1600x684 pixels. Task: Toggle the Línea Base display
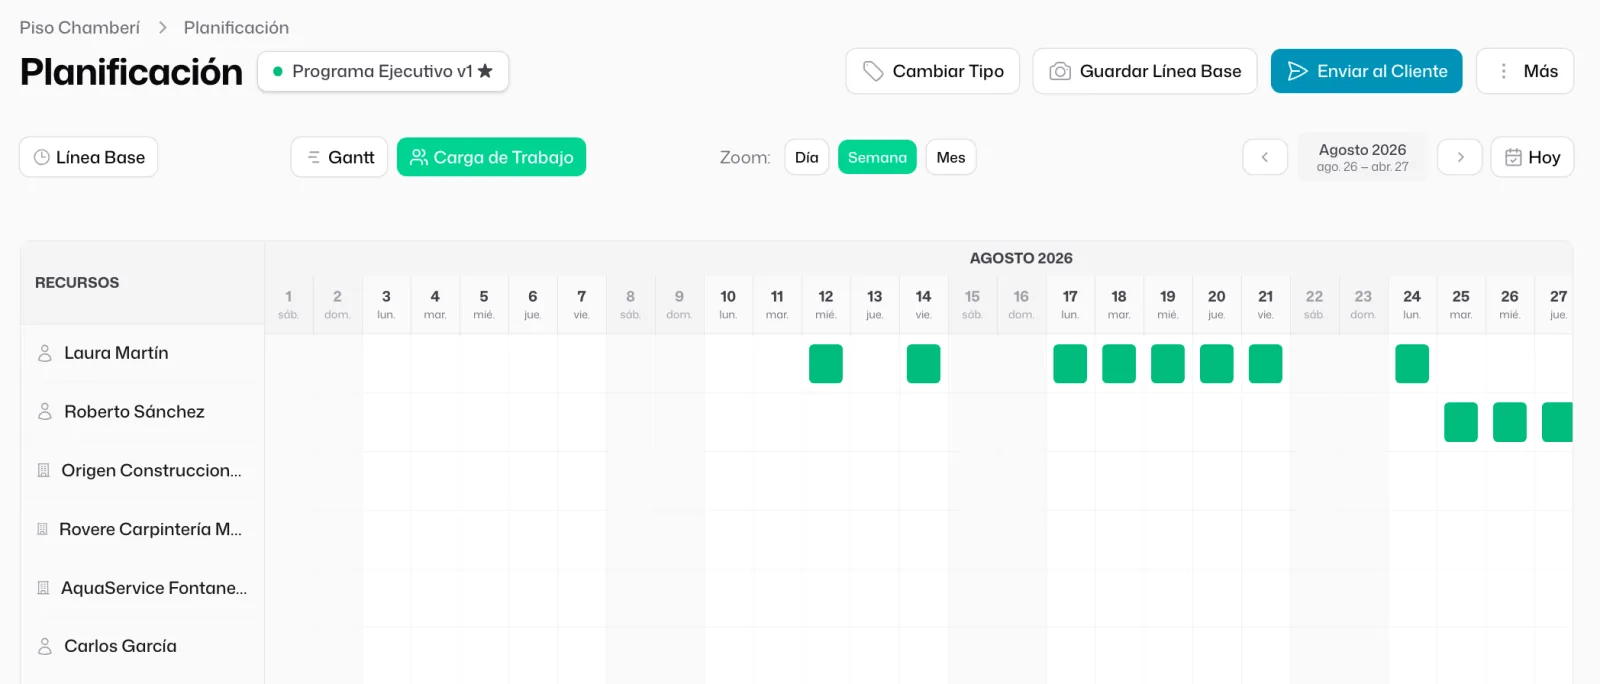89,157
